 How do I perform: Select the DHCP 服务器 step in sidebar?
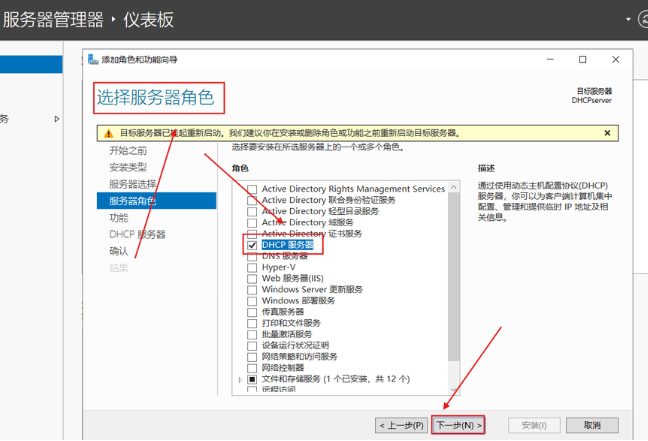pyautogui.click(x=137, y=234)
